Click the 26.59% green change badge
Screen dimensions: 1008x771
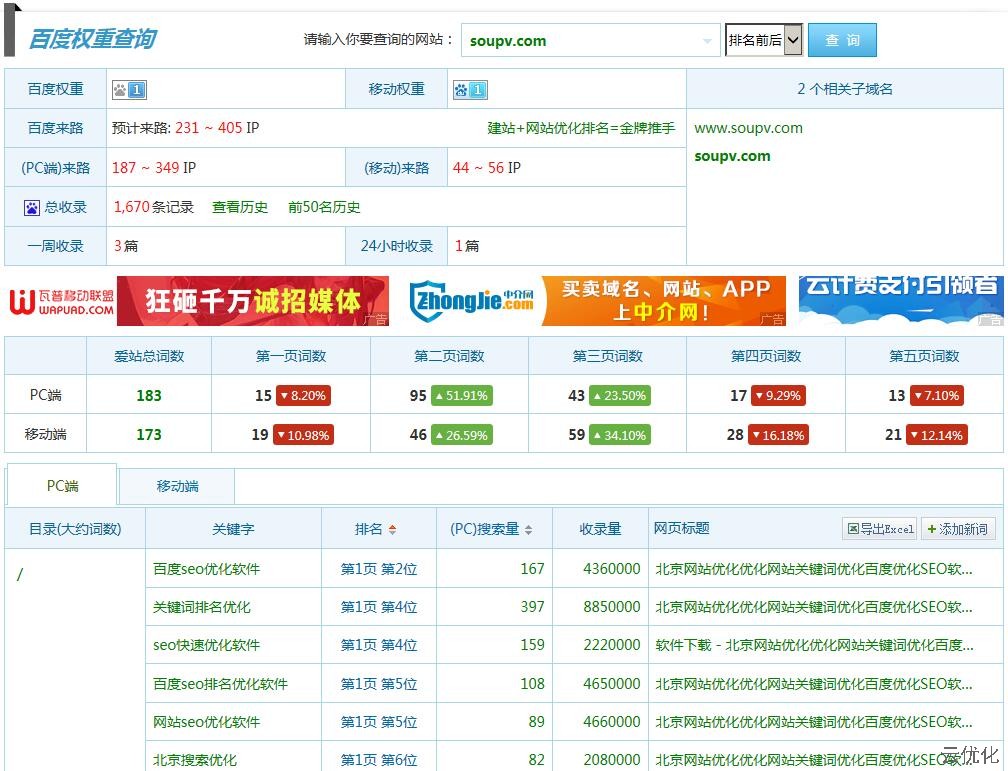462,435
